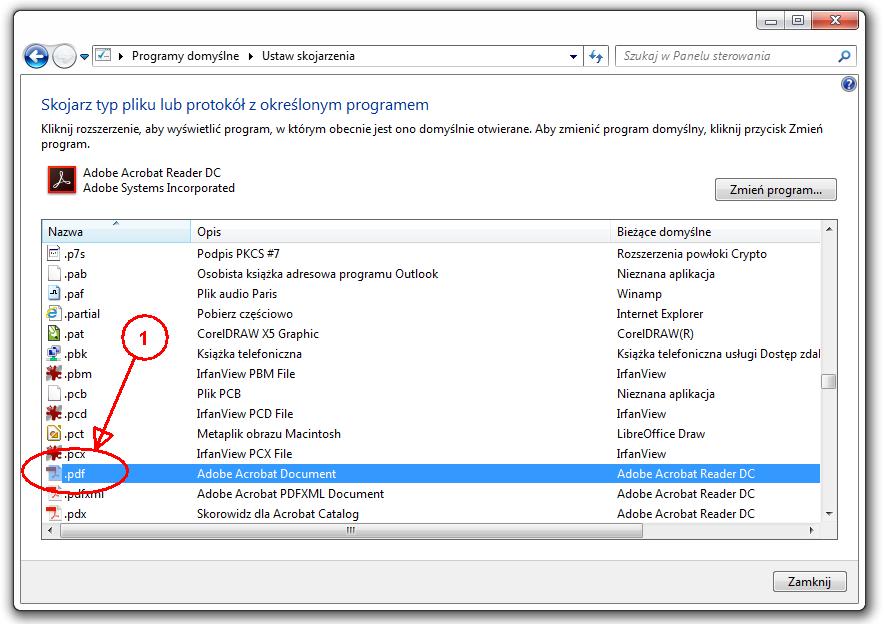Click the horizontal scrollbar thumb
This screenshot has height=624, width=884.
[351, 530]
